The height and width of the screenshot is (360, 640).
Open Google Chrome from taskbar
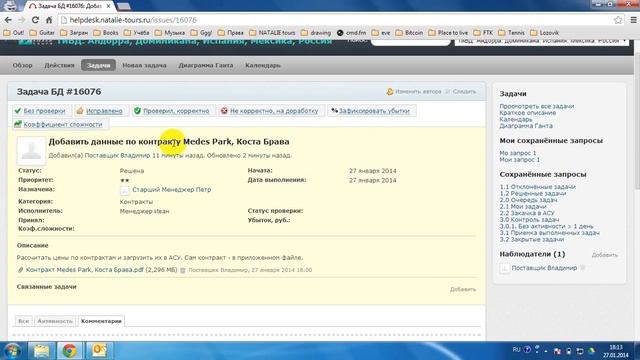pyautogui.click(x=69, y=351)
